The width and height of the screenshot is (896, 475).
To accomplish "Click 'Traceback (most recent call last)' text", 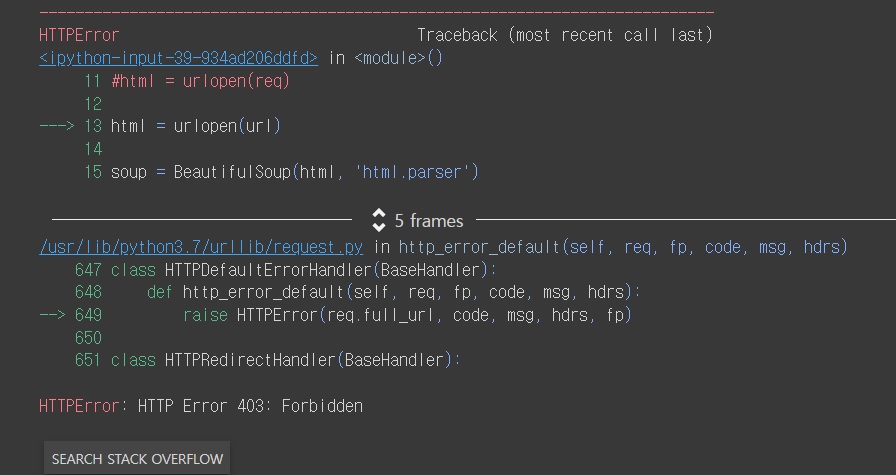I will click(565, 35).
